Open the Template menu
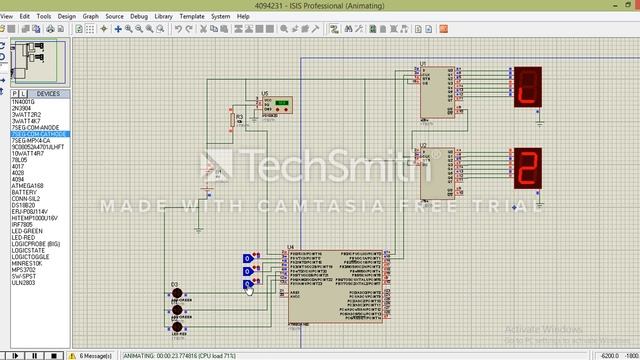This screenshot has height=360, width=640. click(192, 16)
